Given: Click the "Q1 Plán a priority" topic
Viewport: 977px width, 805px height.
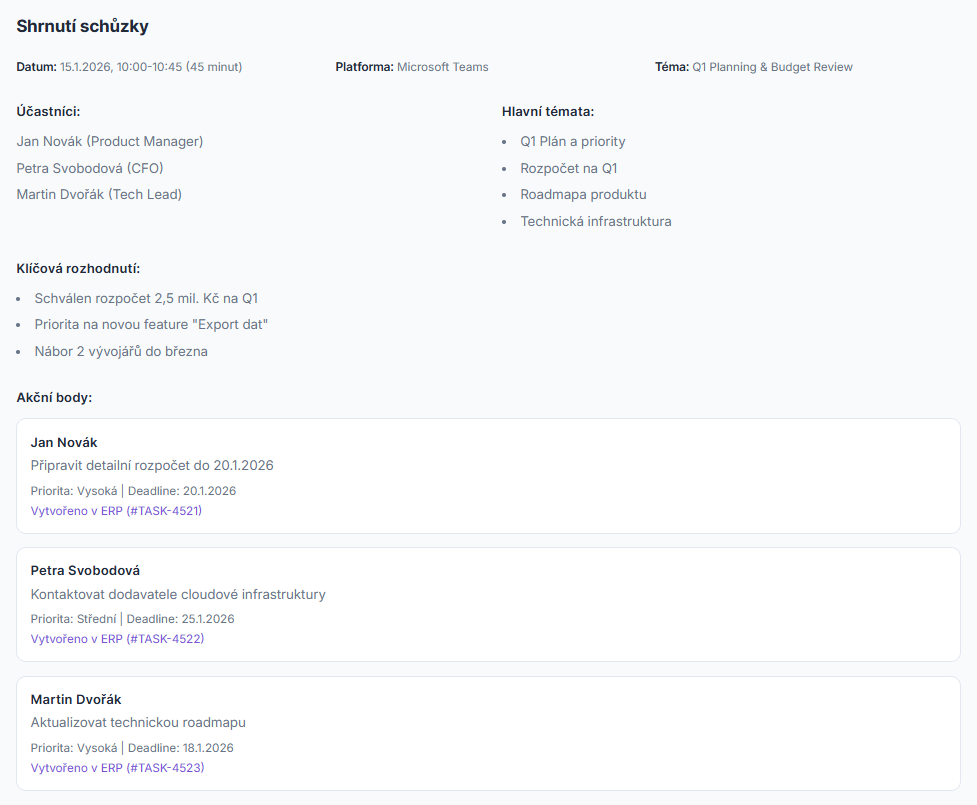Looking at the screenshot, I should click(572, 142).
